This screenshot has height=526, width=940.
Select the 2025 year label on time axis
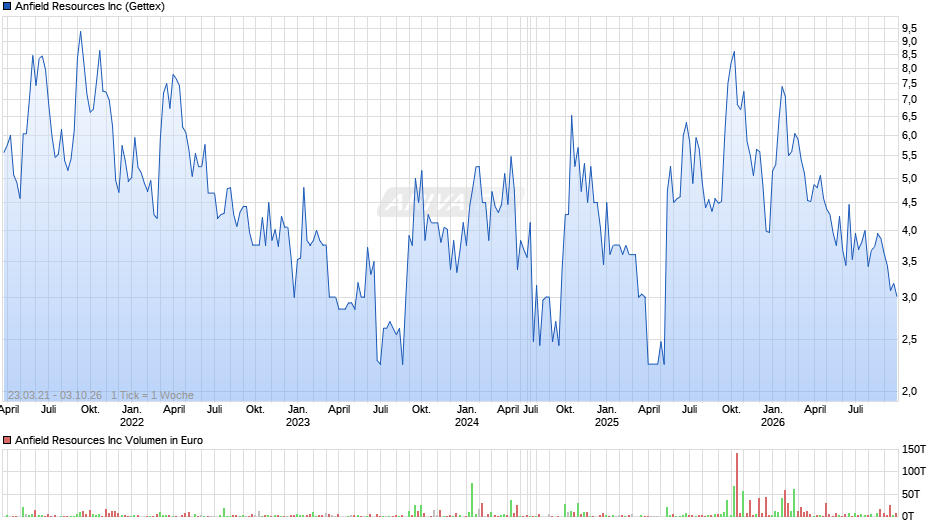(607, 422)
